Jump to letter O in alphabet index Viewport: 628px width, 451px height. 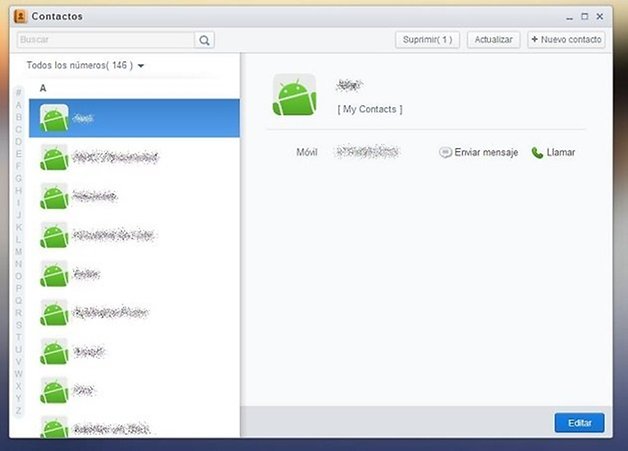[18, 276]
